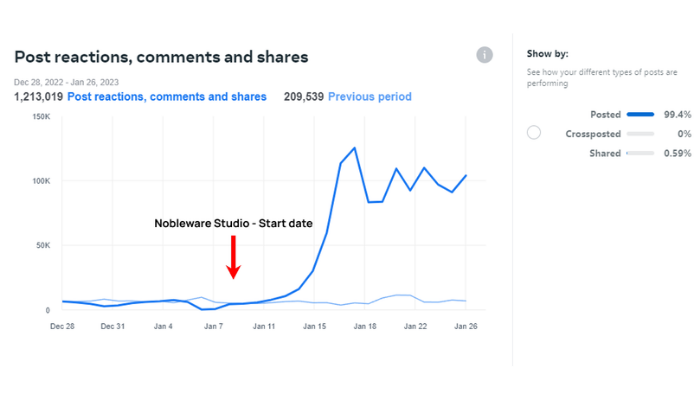The height and width of the screenshot is (400, 700).
Task: Click the Jan 15 label on the x-axis
Action: click(x=314, y=326)
